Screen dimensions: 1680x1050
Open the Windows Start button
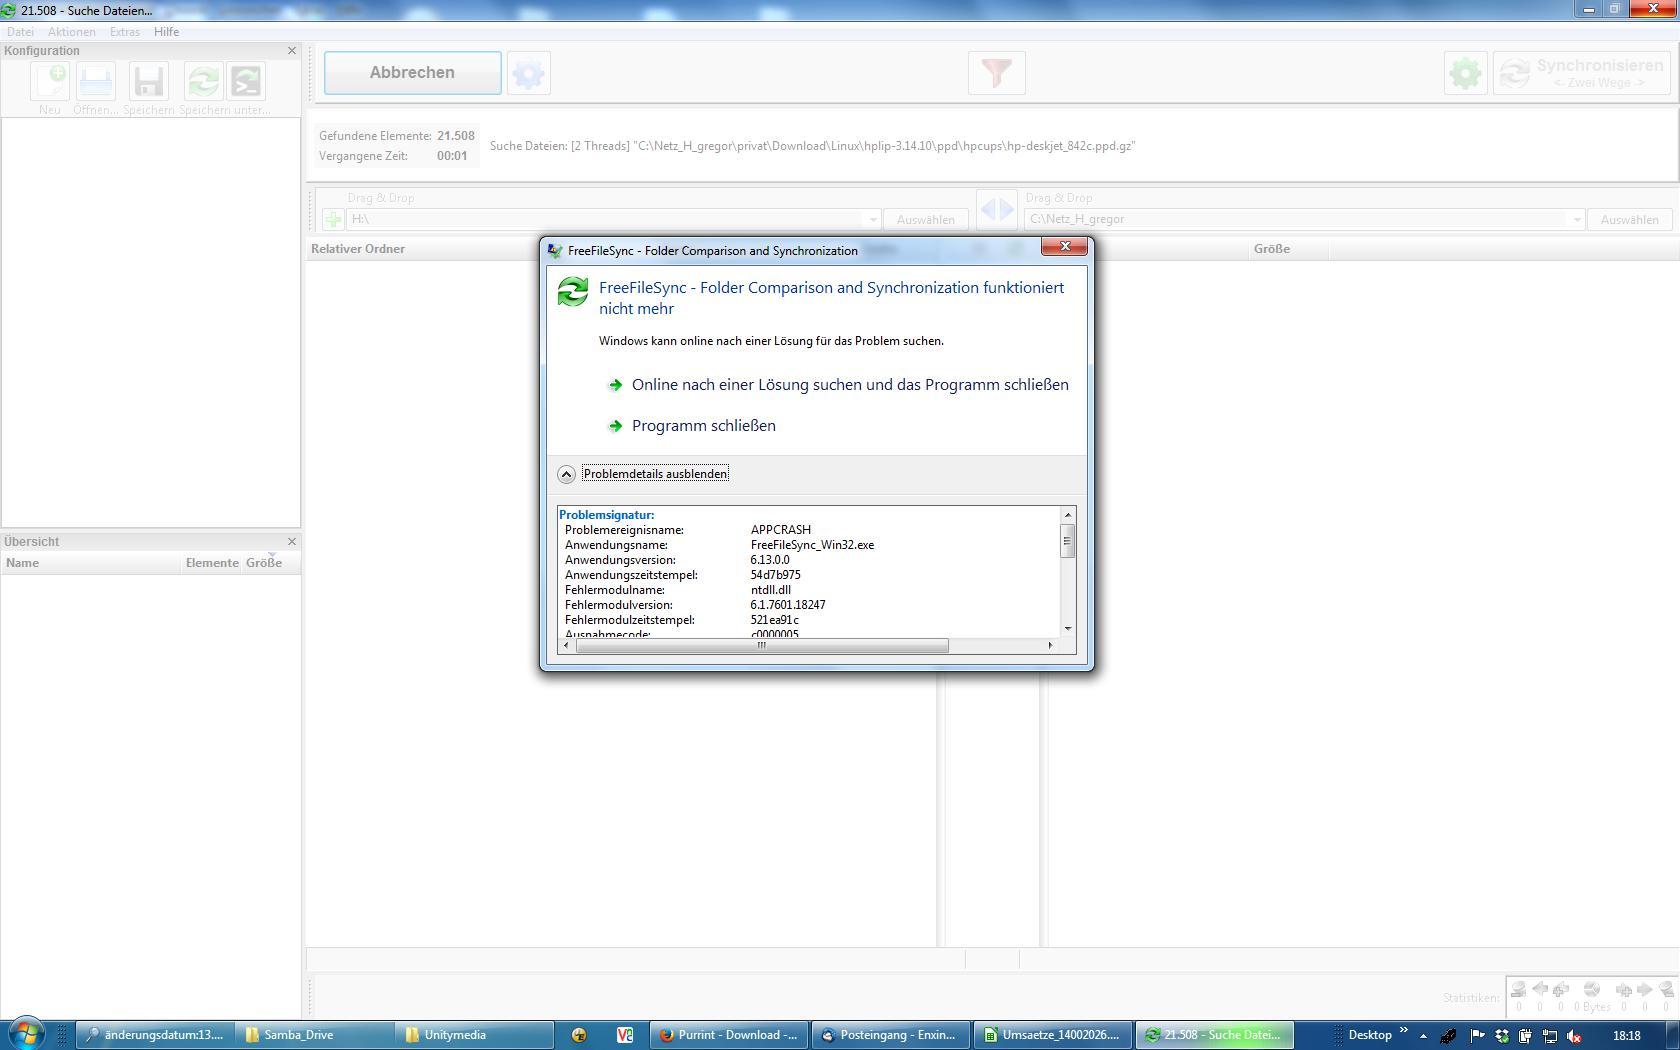pyautogui.click(x=27, y=1034)
